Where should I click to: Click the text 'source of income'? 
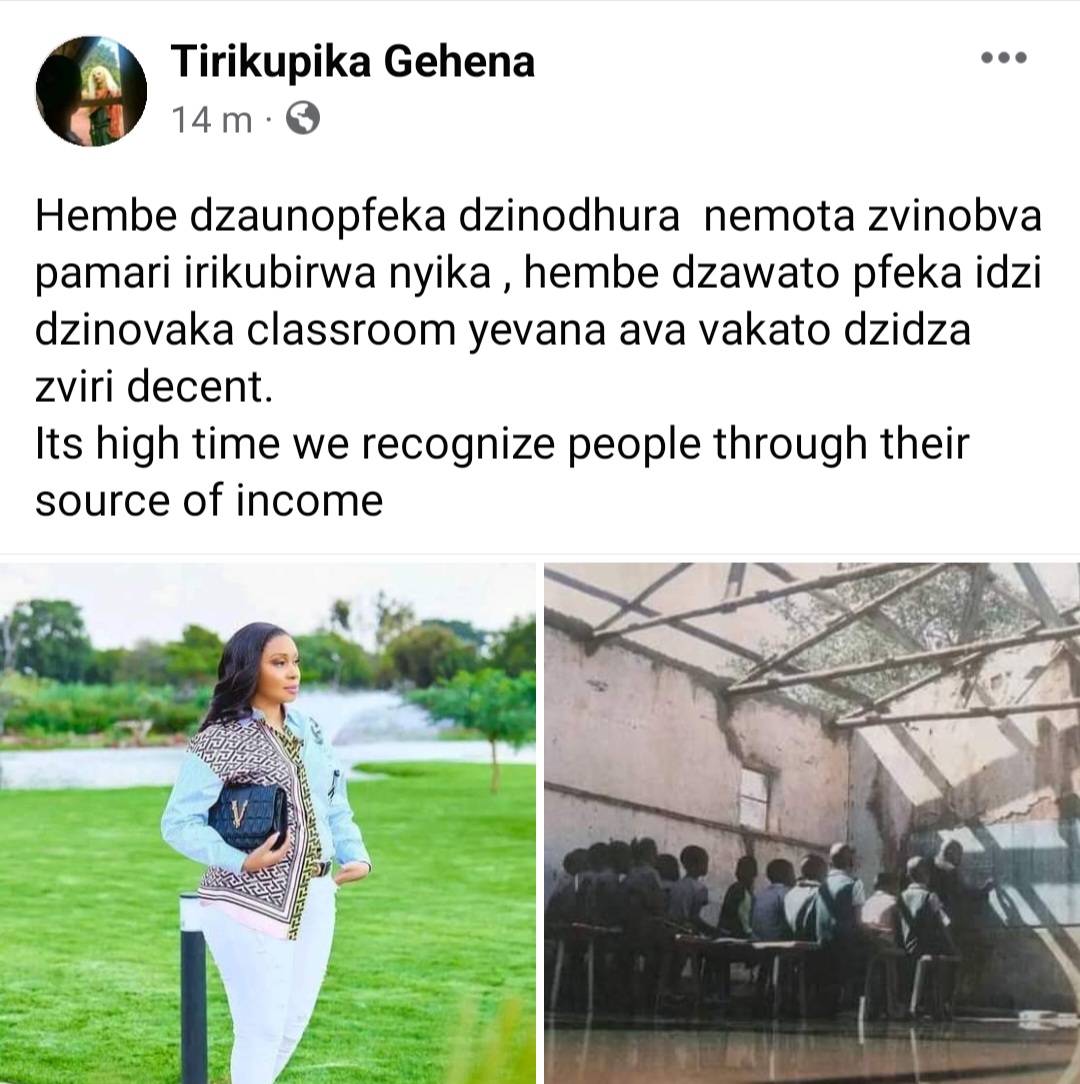coord(209,501)
